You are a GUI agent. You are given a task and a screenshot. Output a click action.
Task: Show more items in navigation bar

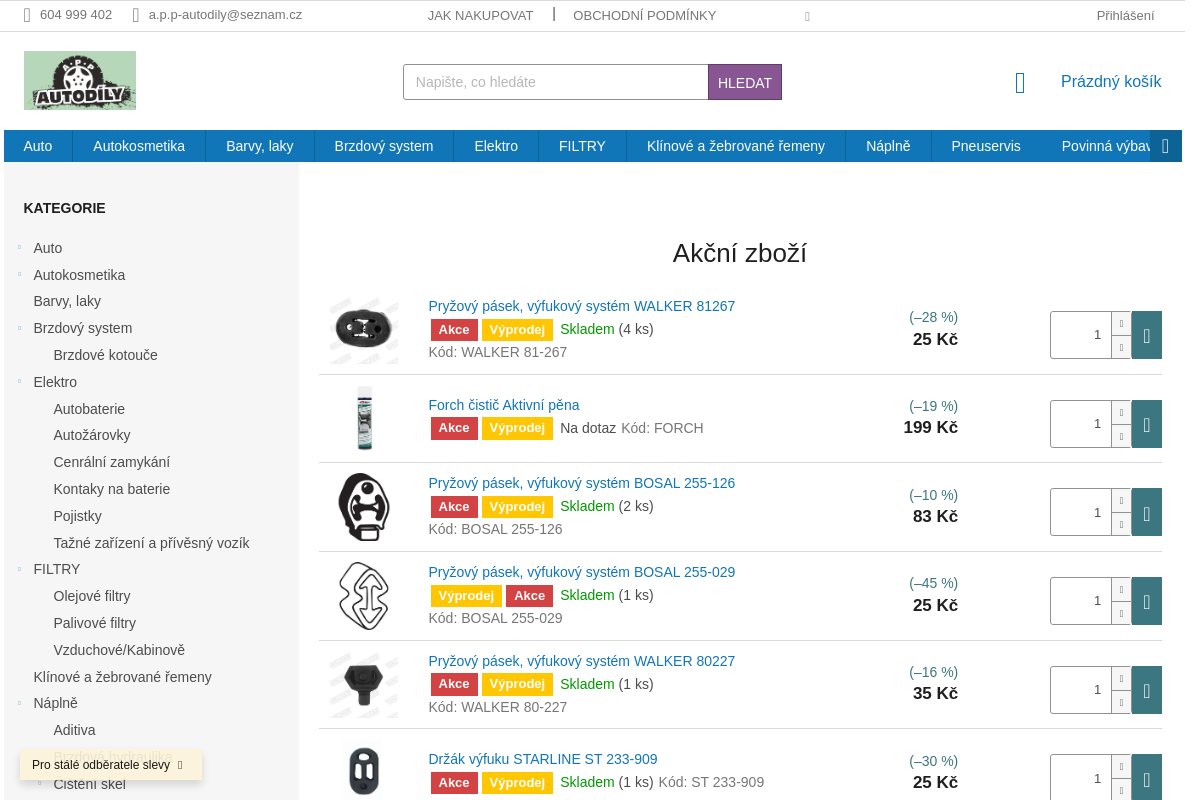tap(1166, 146)
